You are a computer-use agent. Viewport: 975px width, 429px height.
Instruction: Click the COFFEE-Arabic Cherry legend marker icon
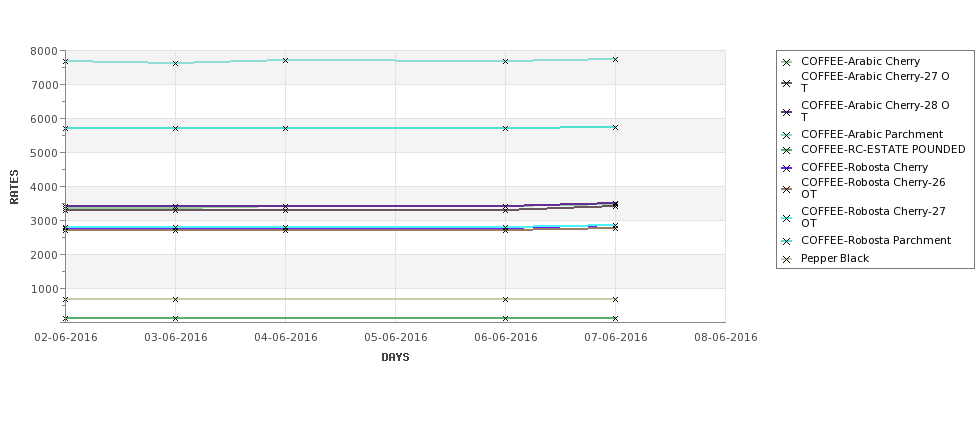(x=787, y=62)
